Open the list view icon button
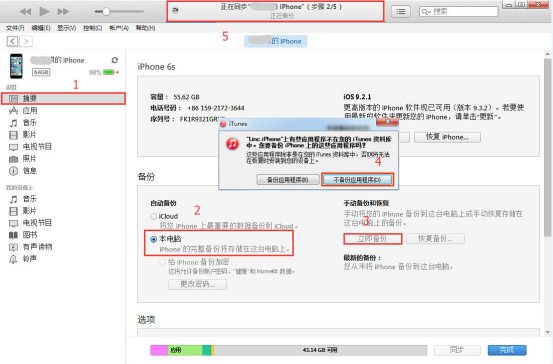The image size is (553, 364). pyautogui.click(x=401, y=12)
